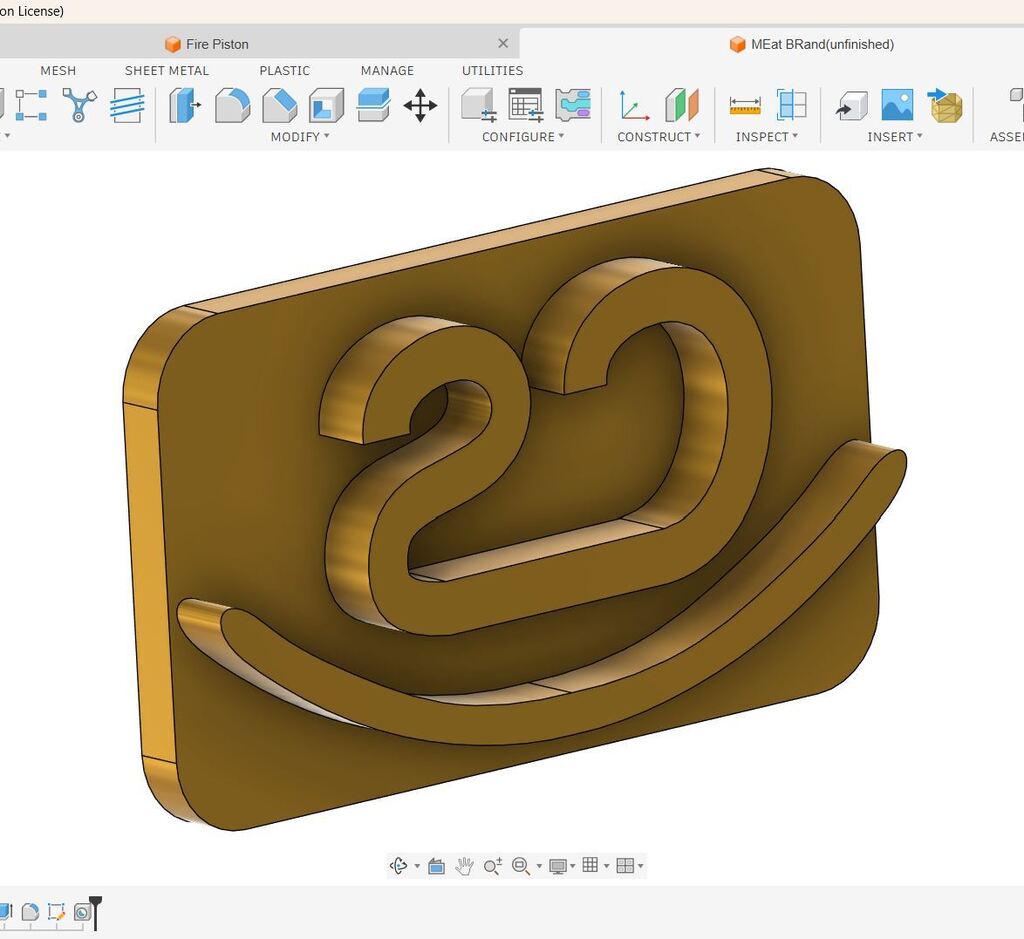
Task: Select the Press Pull tool icon
Action: [x=185, y=105]
